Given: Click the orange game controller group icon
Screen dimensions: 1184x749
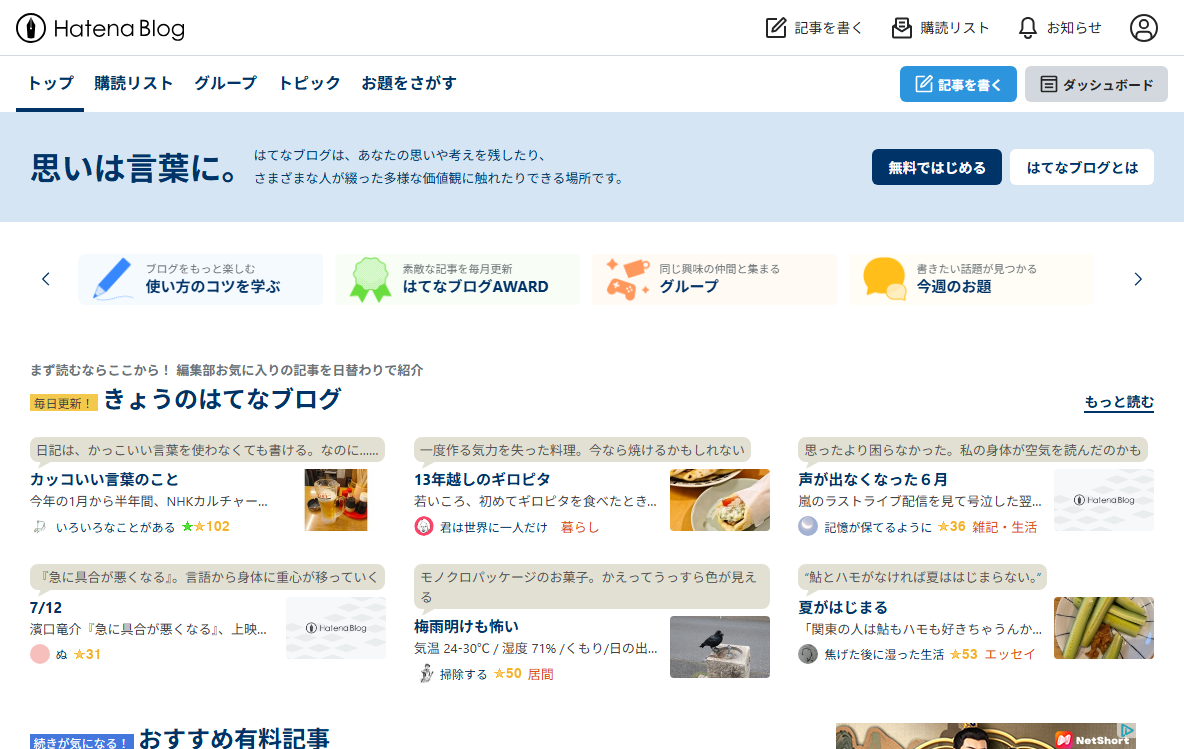Looking at the screenshot, I should click(627, 279).
